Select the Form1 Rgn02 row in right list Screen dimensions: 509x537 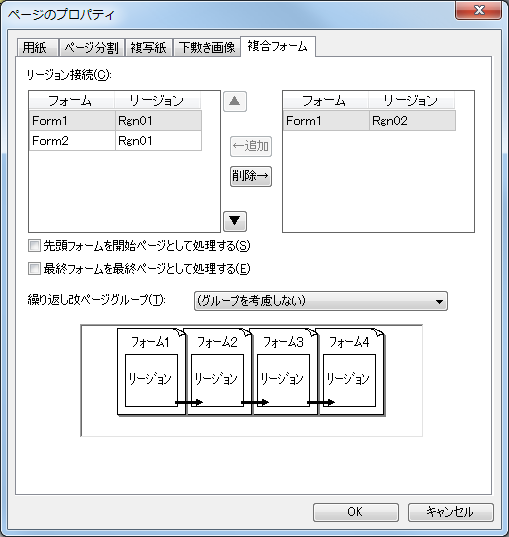point(369,121)
